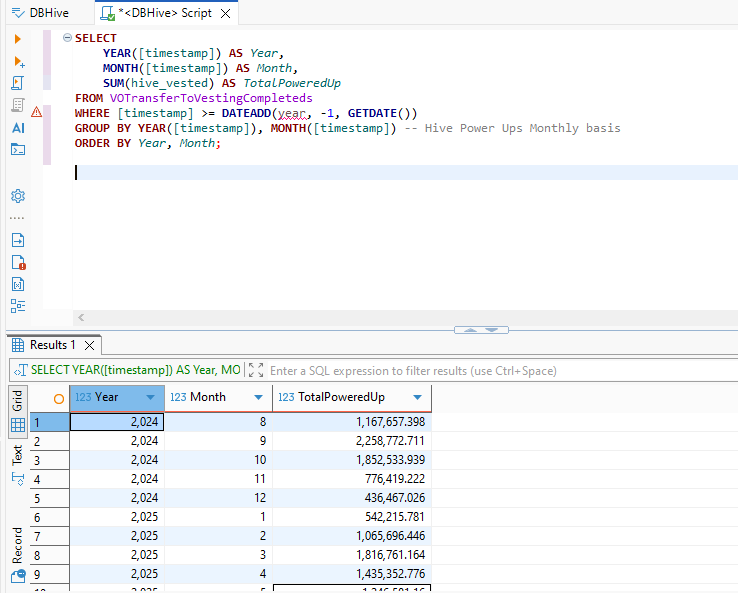Click the SELECT query text in results bar
Image resolution: width=738 pixels, height=593 pixels.
pos(136,370)
